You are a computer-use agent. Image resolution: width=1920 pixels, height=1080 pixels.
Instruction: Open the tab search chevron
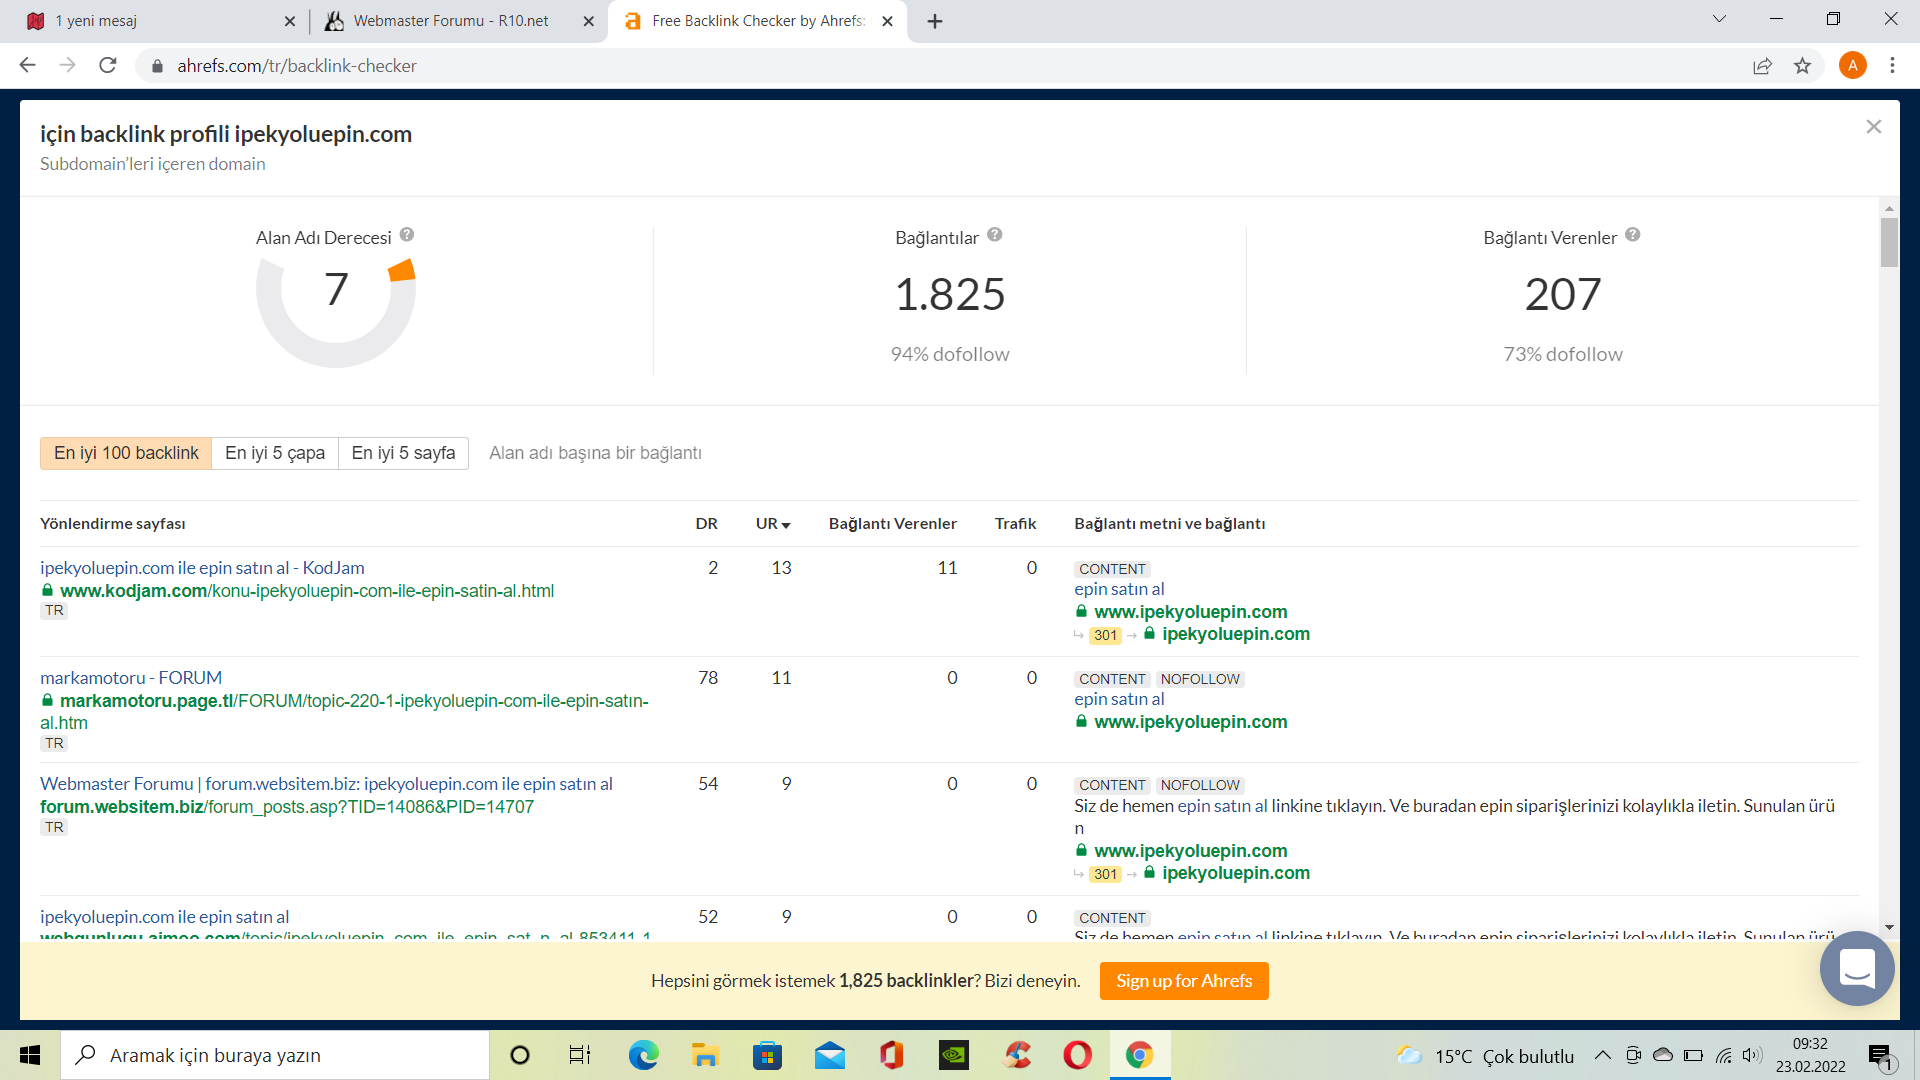pos(1719,19)
